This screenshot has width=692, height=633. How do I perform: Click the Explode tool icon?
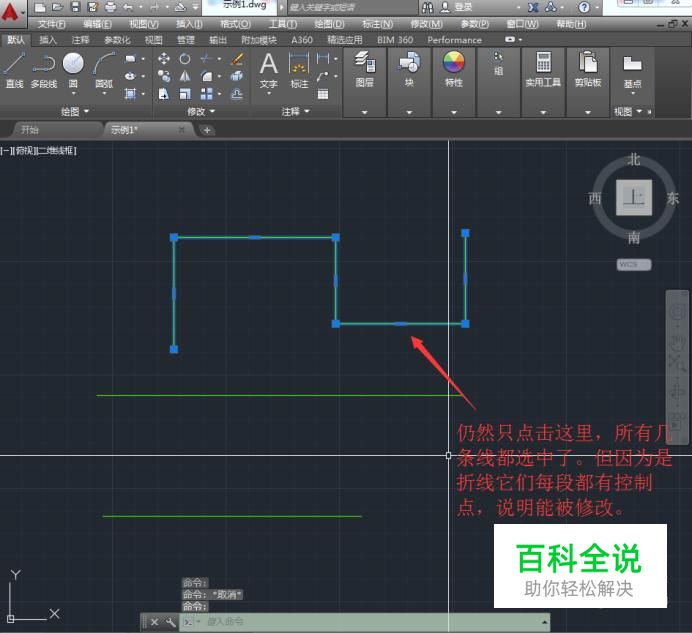point(237,76)
